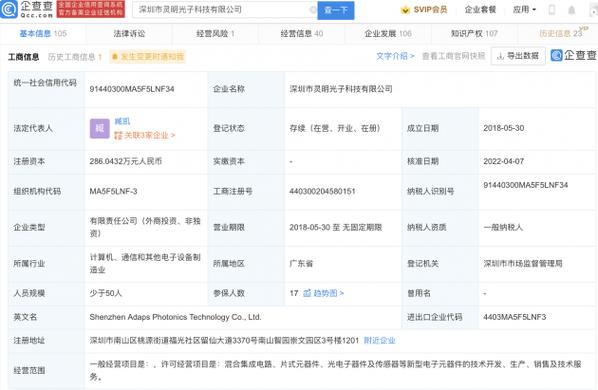Screen dimensions: 598x390
Task: Click the registered address text
Action: (224, 340)
